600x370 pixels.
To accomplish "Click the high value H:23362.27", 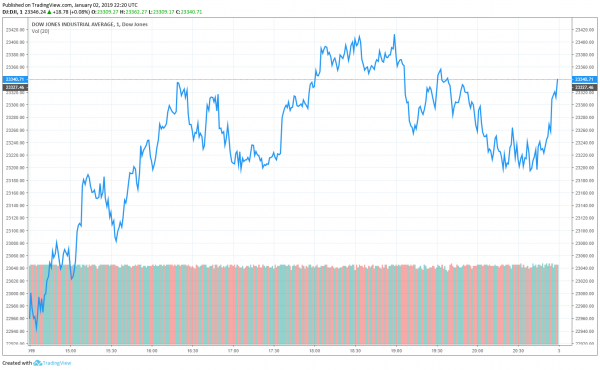I will [x=133, y=12].
